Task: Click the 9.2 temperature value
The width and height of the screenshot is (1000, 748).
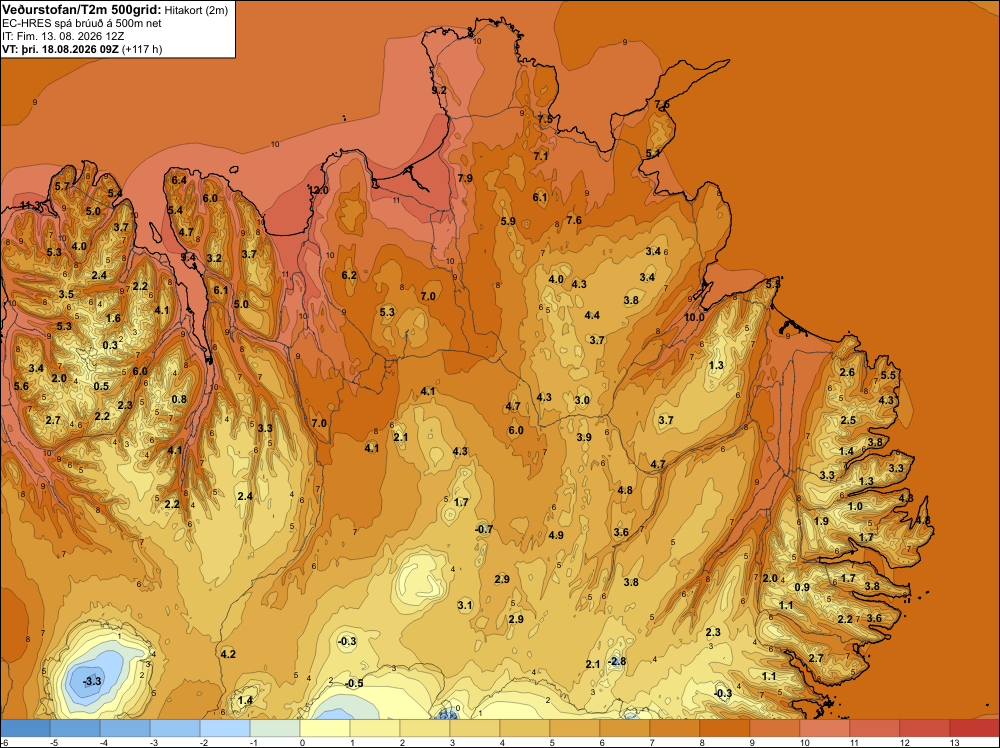Action: click(439, 91)
